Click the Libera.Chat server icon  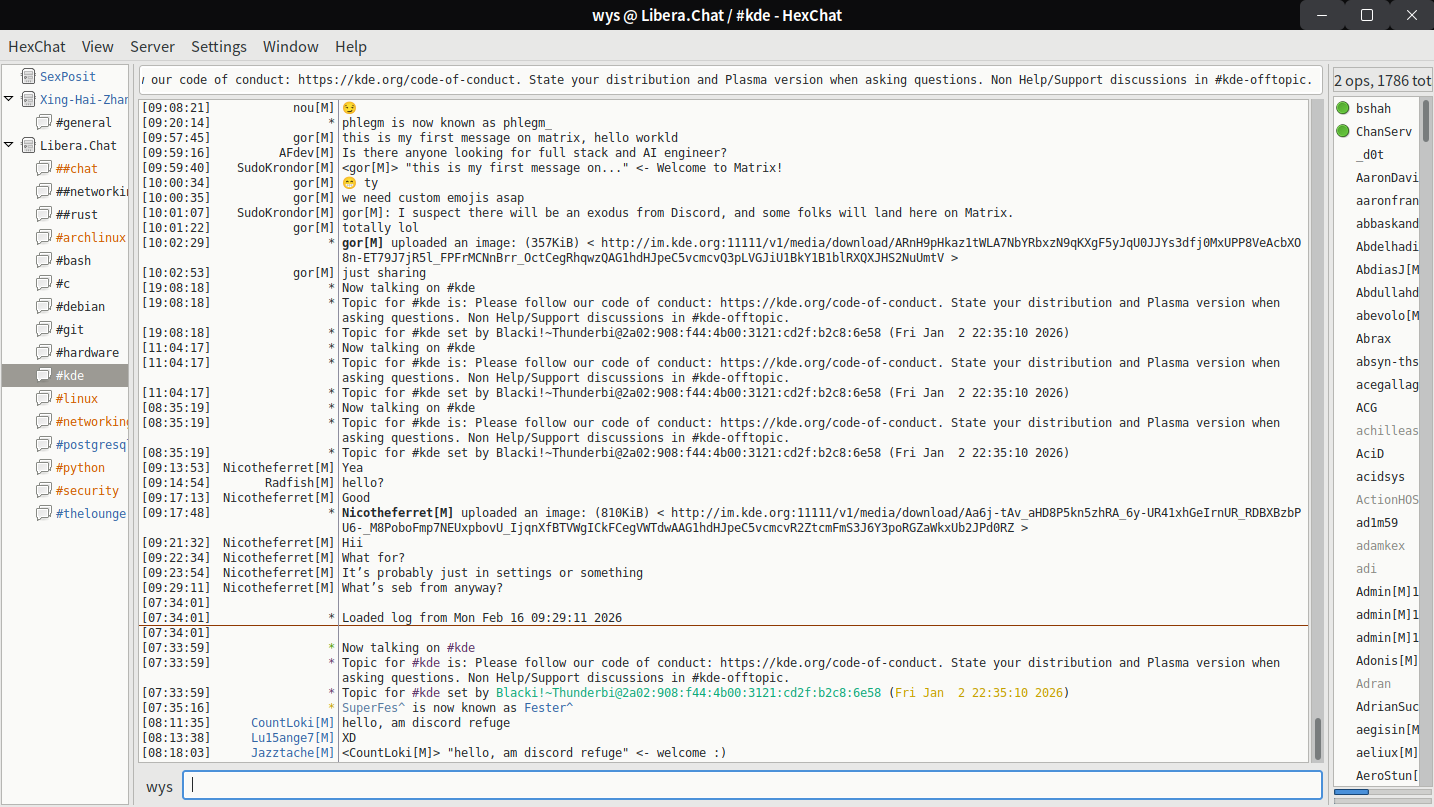[x=26, y=145]
